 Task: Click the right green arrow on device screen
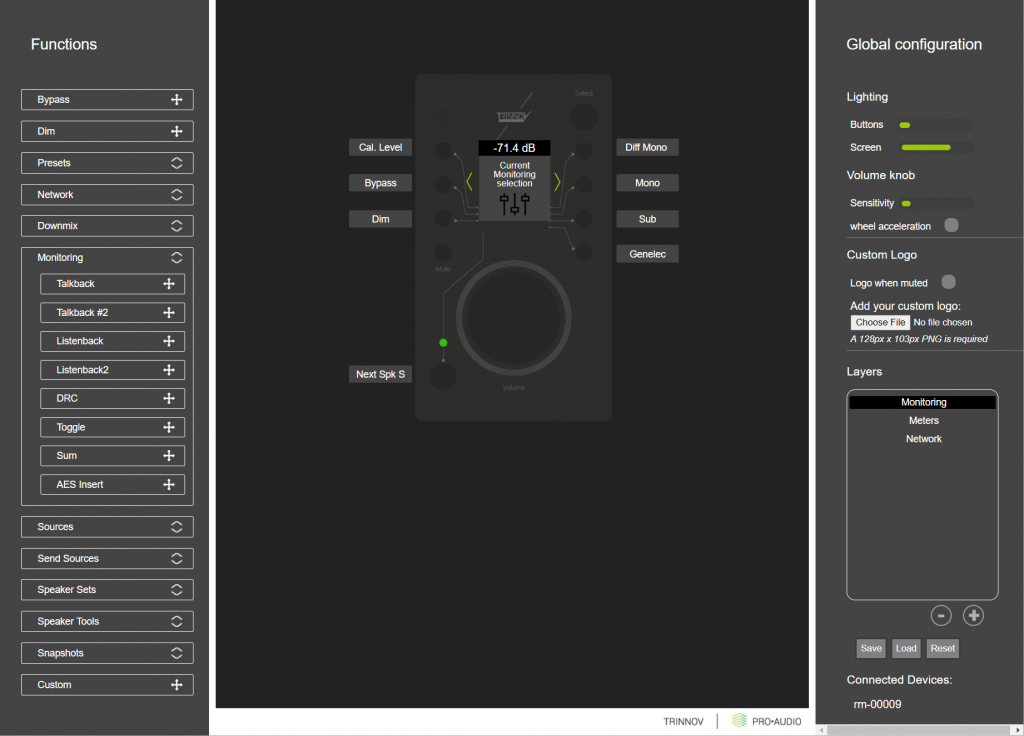coord(557,182)
